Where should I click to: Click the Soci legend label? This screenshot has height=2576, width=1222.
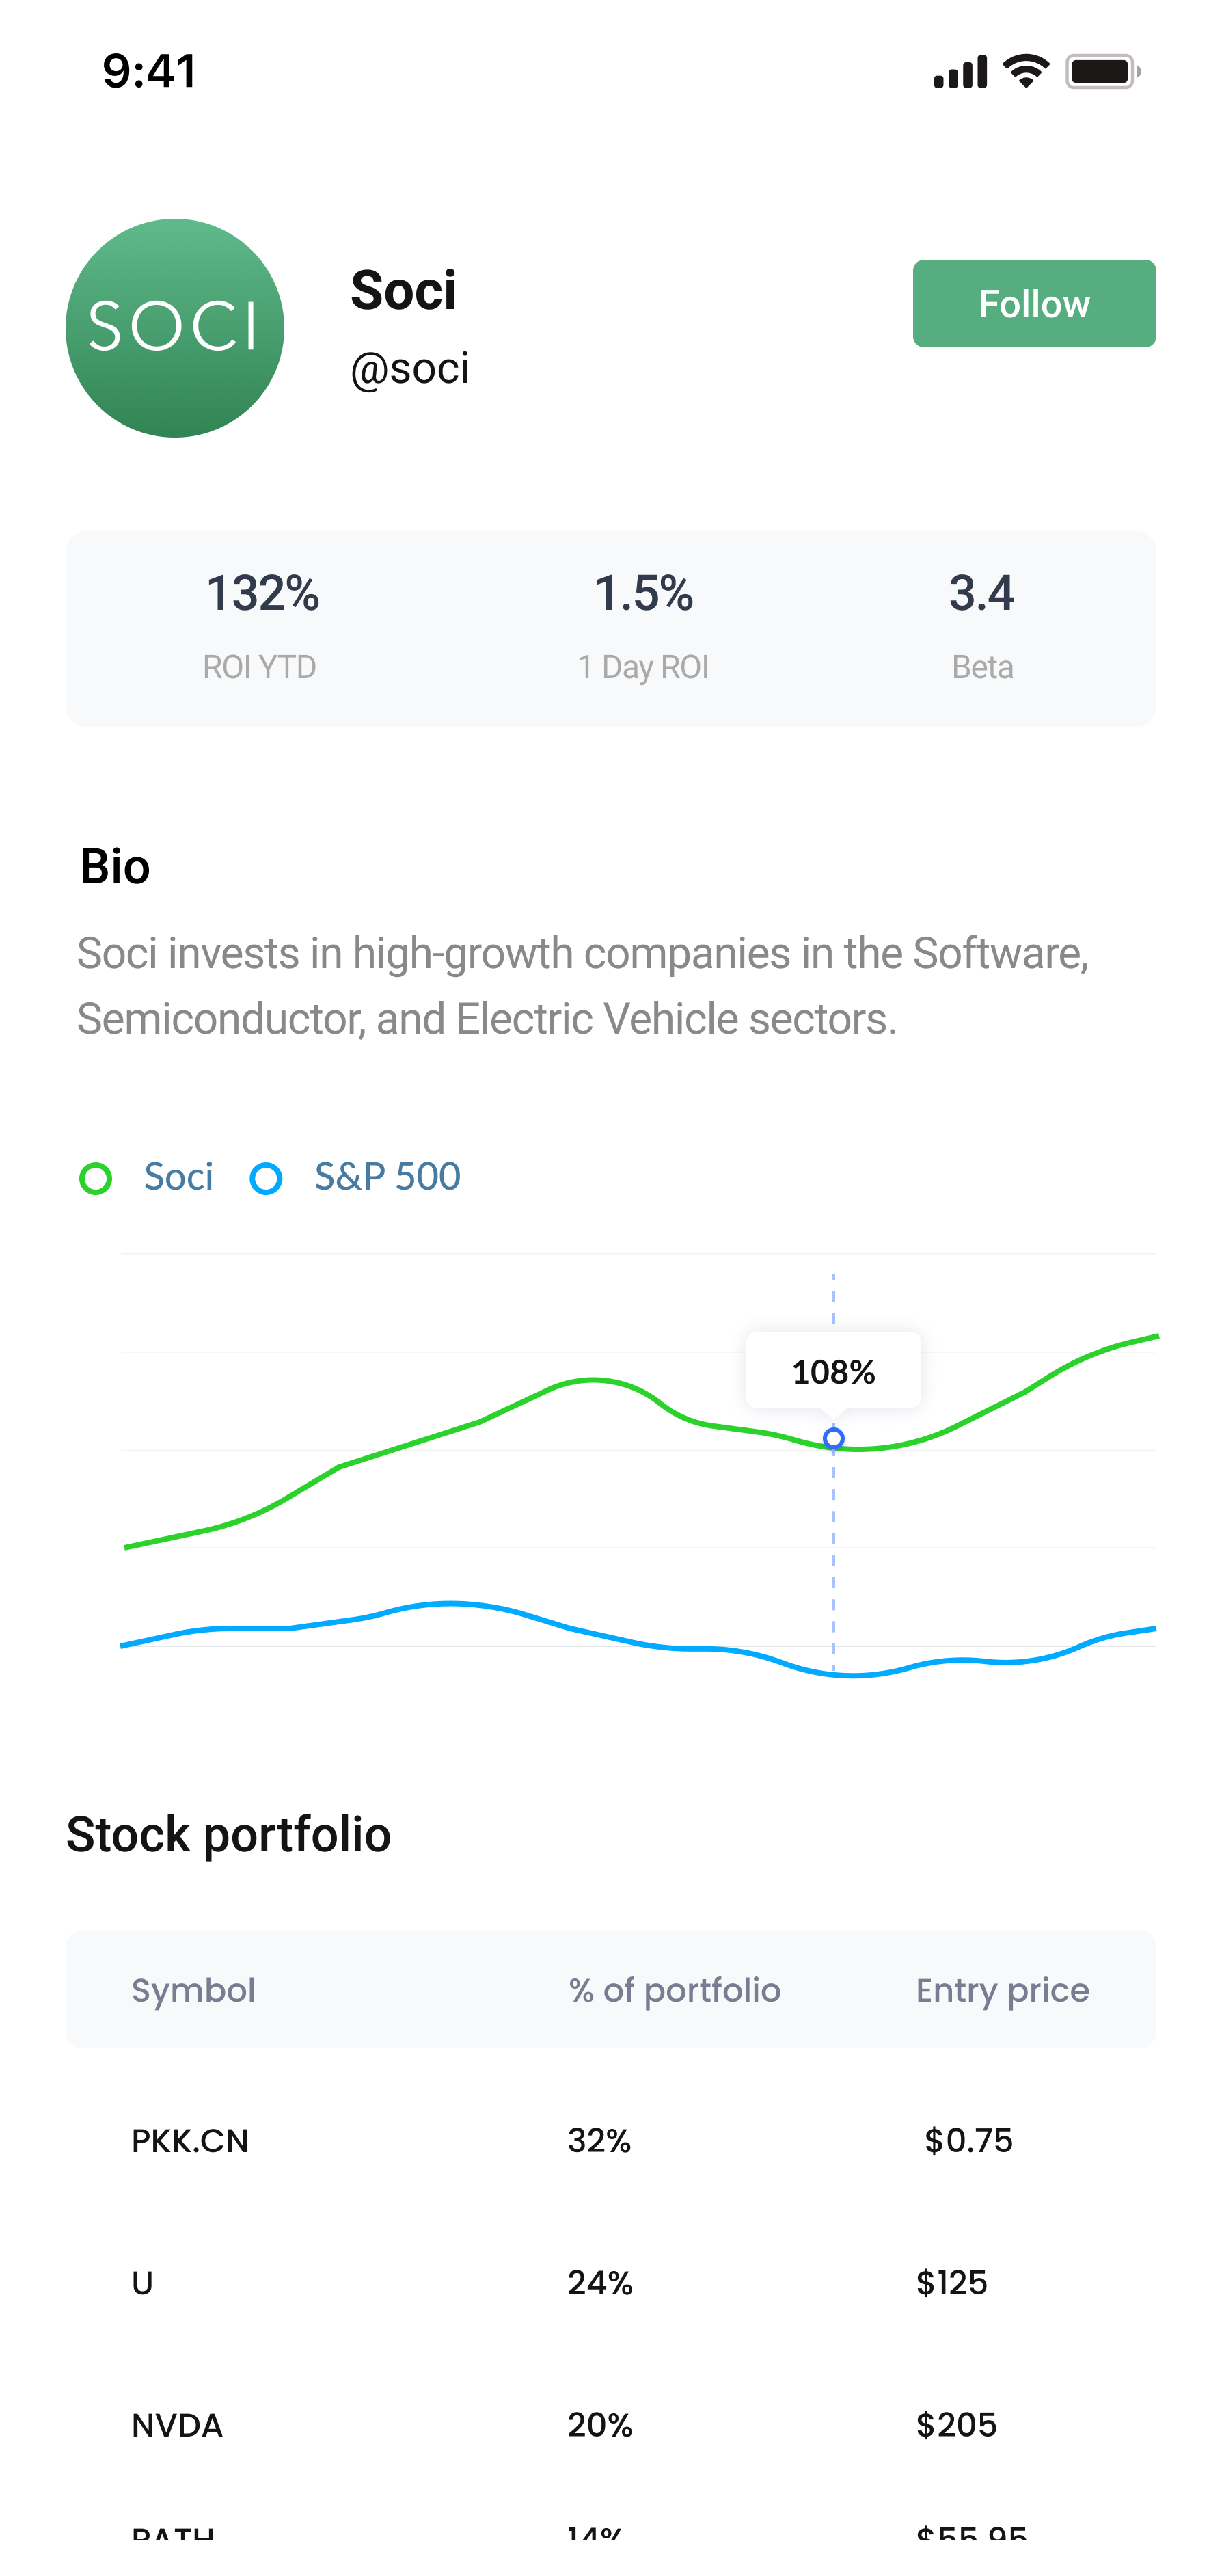tap(178, 1176)
